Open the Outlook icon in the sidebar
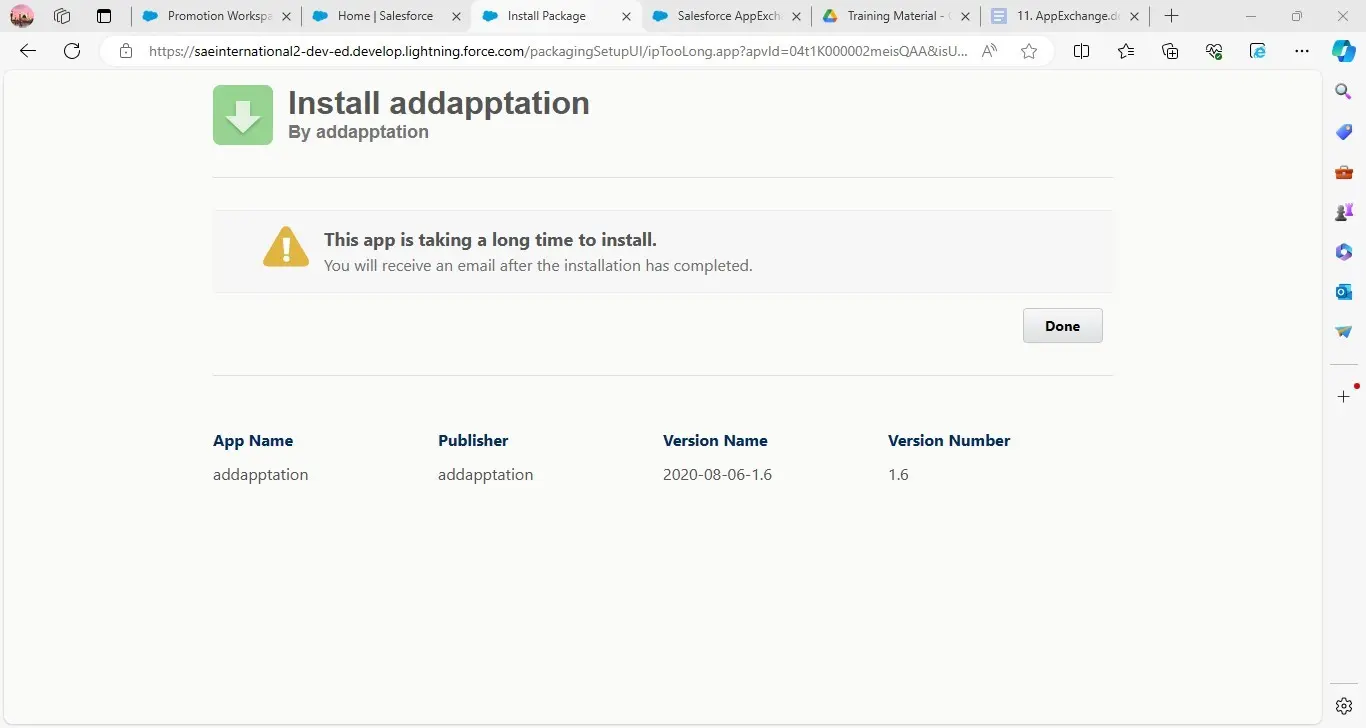The height and width of the screenshot is (728, 1366). point(1344,292)
